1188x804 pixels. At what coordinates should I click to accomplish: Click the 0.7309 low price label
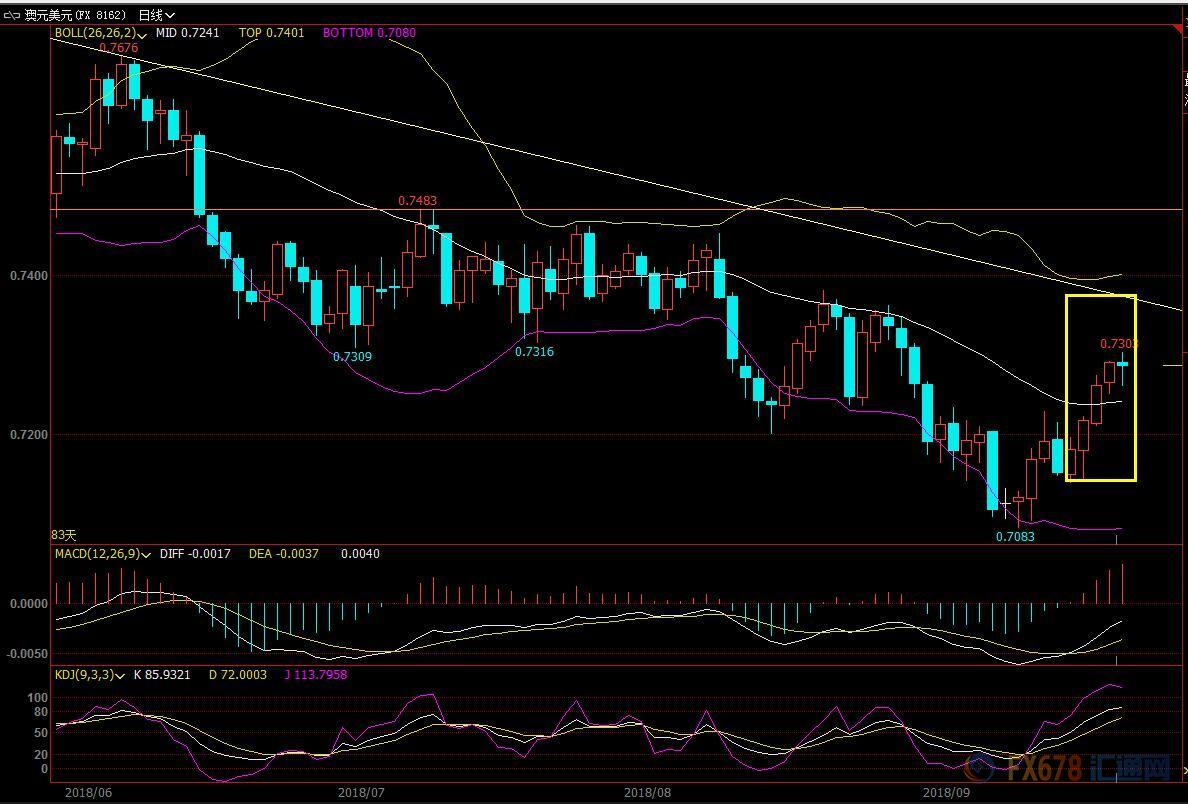pyautogui.click(x=352, y=356)
